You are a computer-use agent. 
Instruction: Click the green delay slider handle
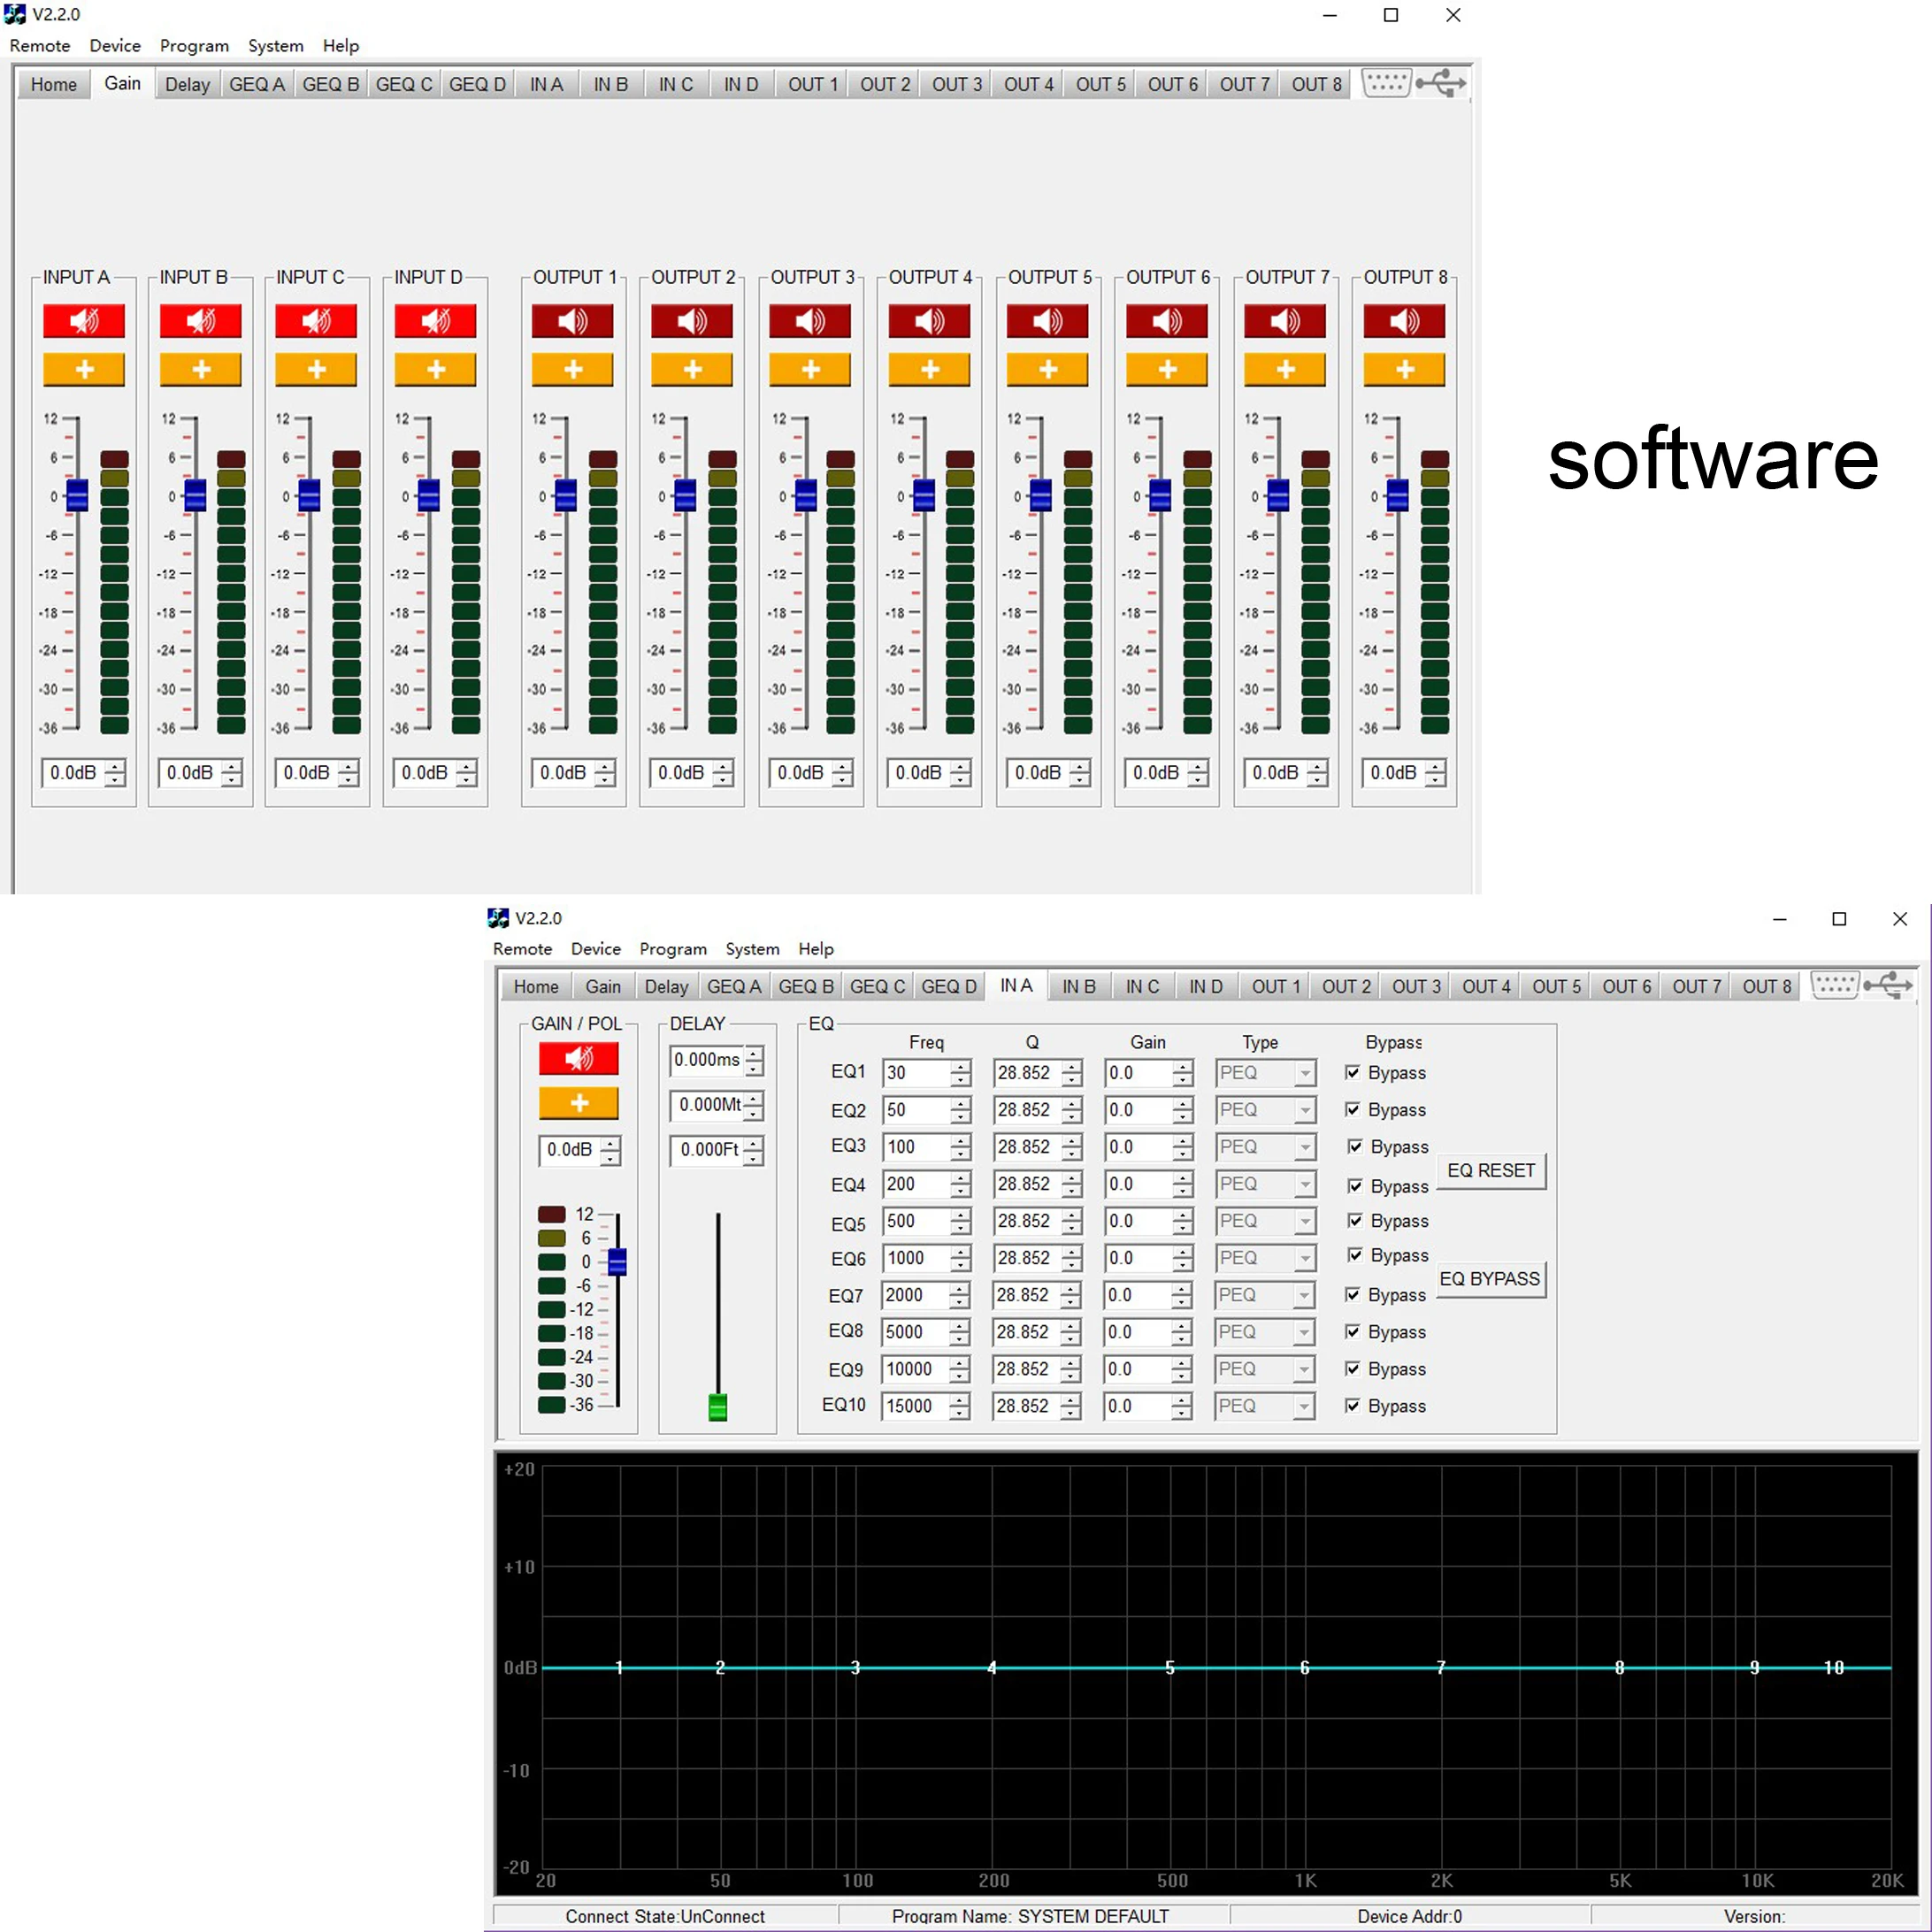pyautogui.click(x=717, y=1407)
